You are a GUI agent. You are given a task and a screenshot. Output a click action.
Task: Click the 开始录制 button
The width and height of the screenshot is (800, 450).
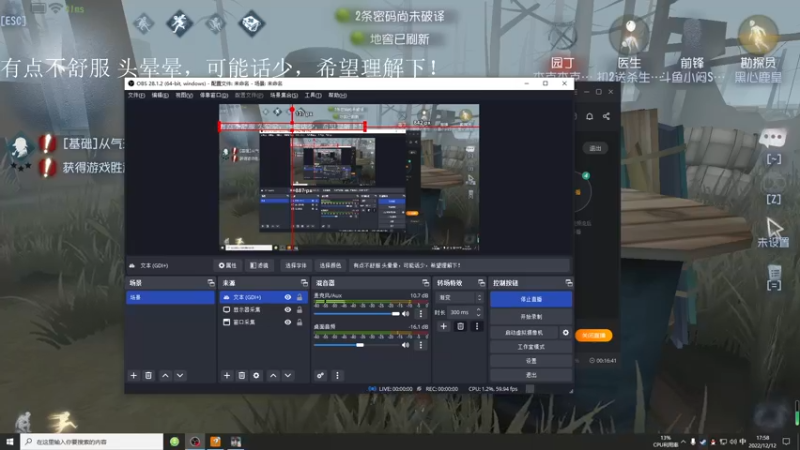[x=531, y=317]
